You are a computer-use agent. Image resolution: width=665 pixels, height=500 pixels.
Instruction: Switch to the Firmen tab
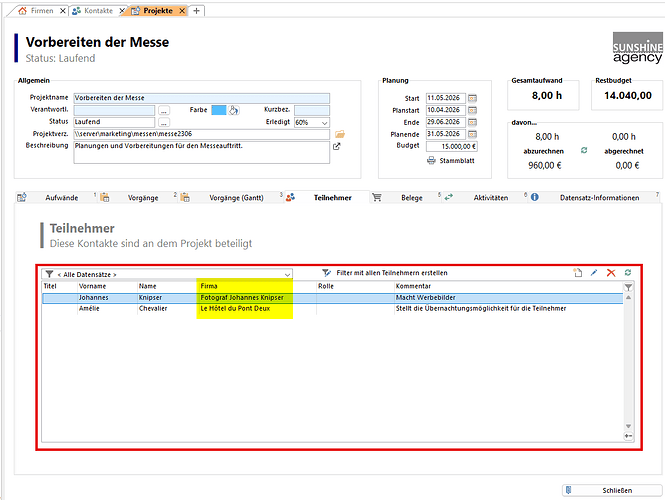(42, 11)
